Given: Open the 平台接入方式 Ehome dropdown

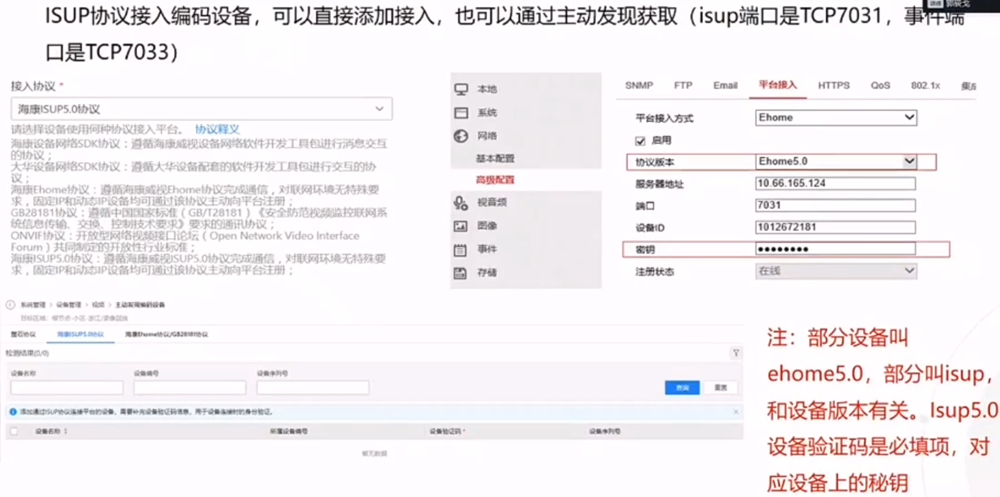Looking at the screenshot, I should point(836,118).
